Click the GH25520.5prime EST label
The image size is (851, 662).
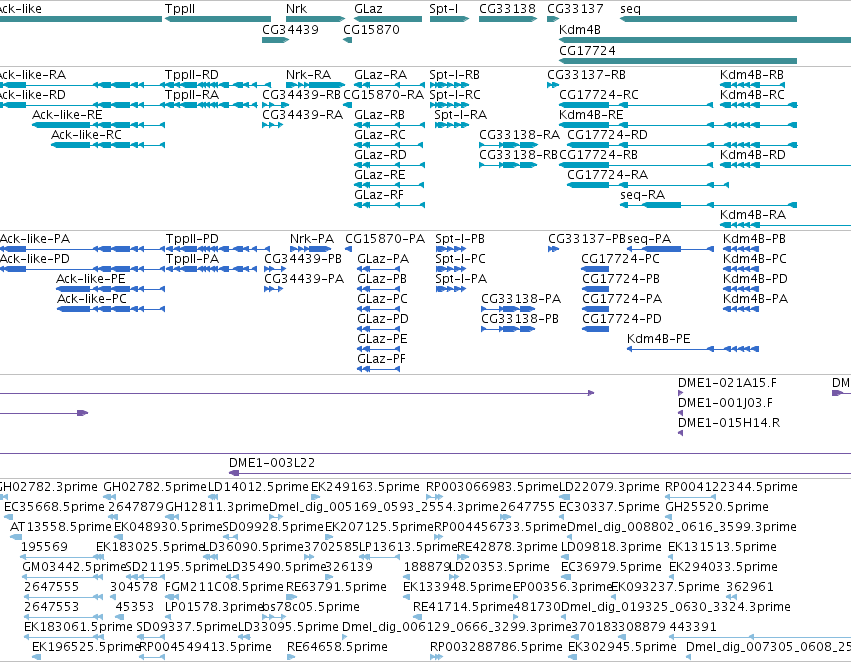pos(716,507)
